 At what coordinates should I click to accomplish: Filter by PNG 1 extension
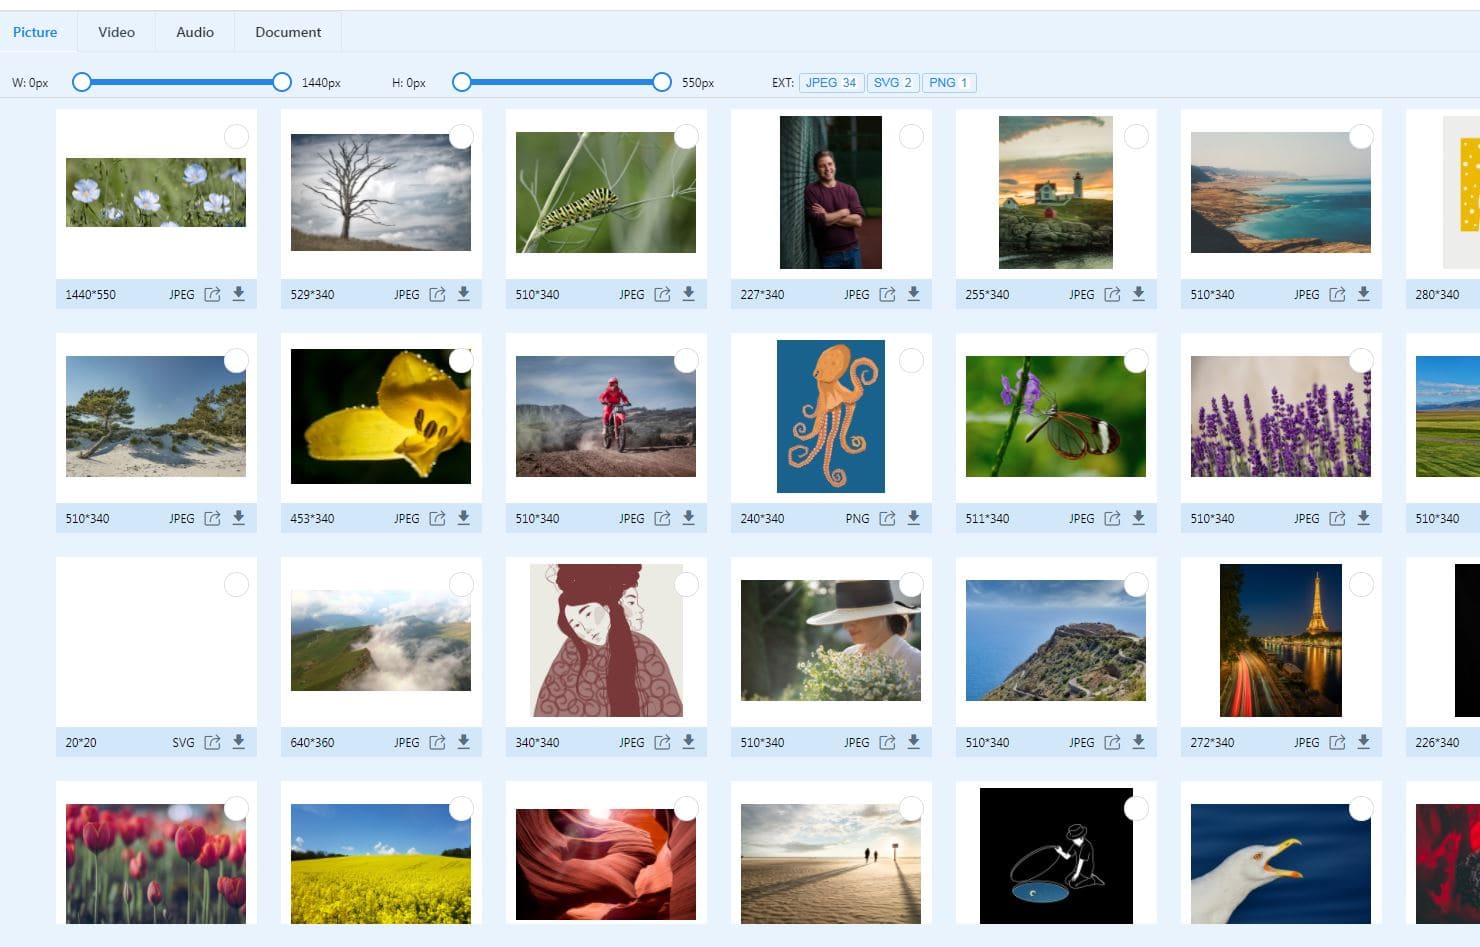point(949,83)
